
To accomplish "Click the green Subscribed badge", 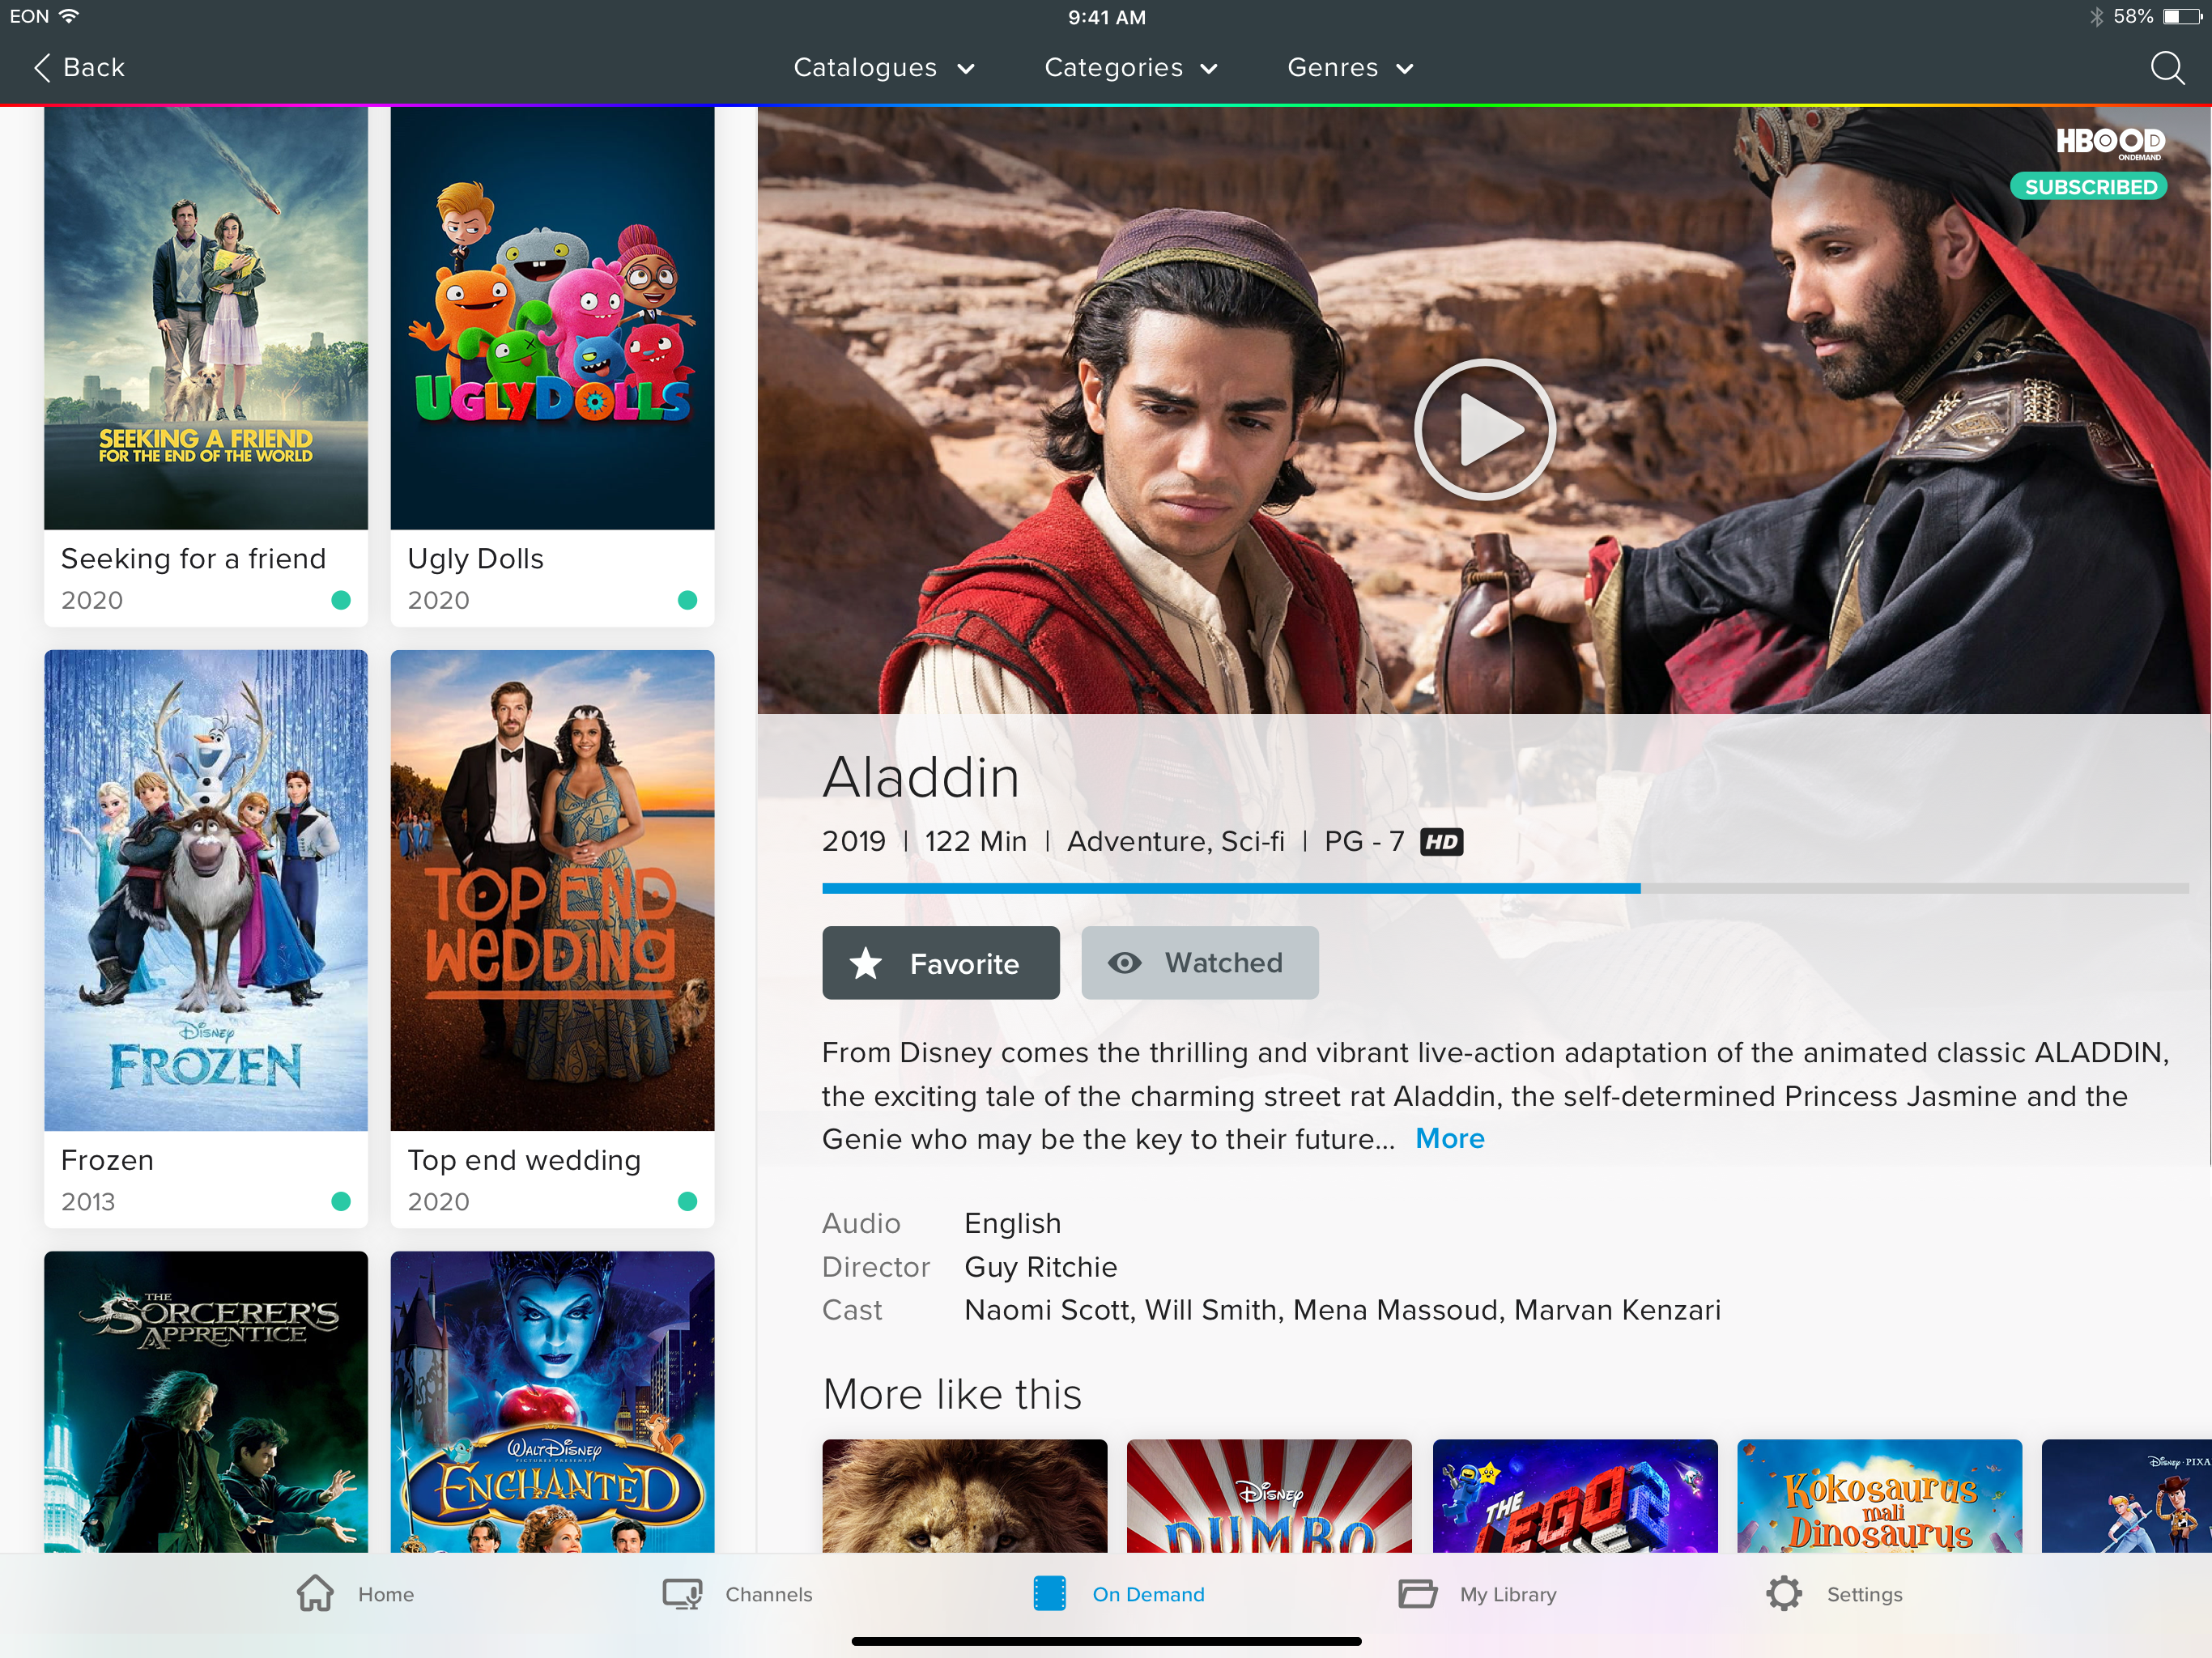I will tap(2089, 187).
